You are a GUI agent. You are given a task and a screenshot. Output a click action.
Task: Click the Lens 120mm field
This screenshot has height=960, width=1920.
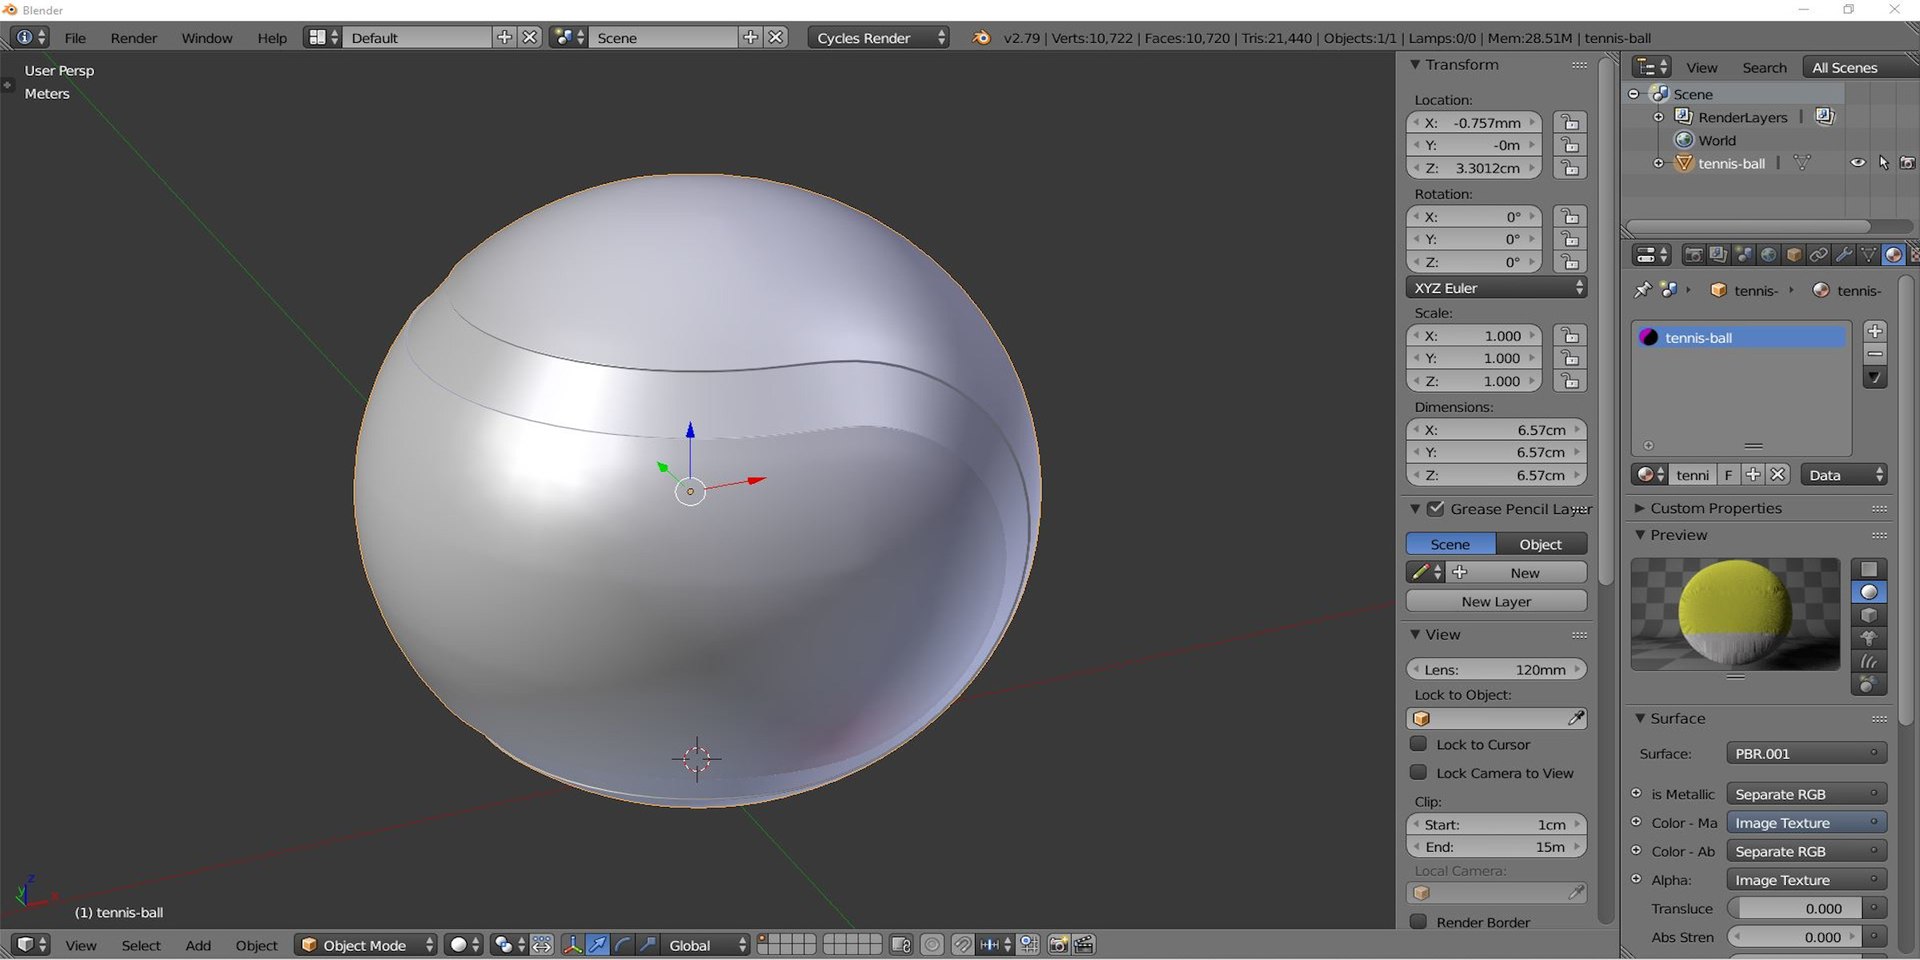(1496, 669)
